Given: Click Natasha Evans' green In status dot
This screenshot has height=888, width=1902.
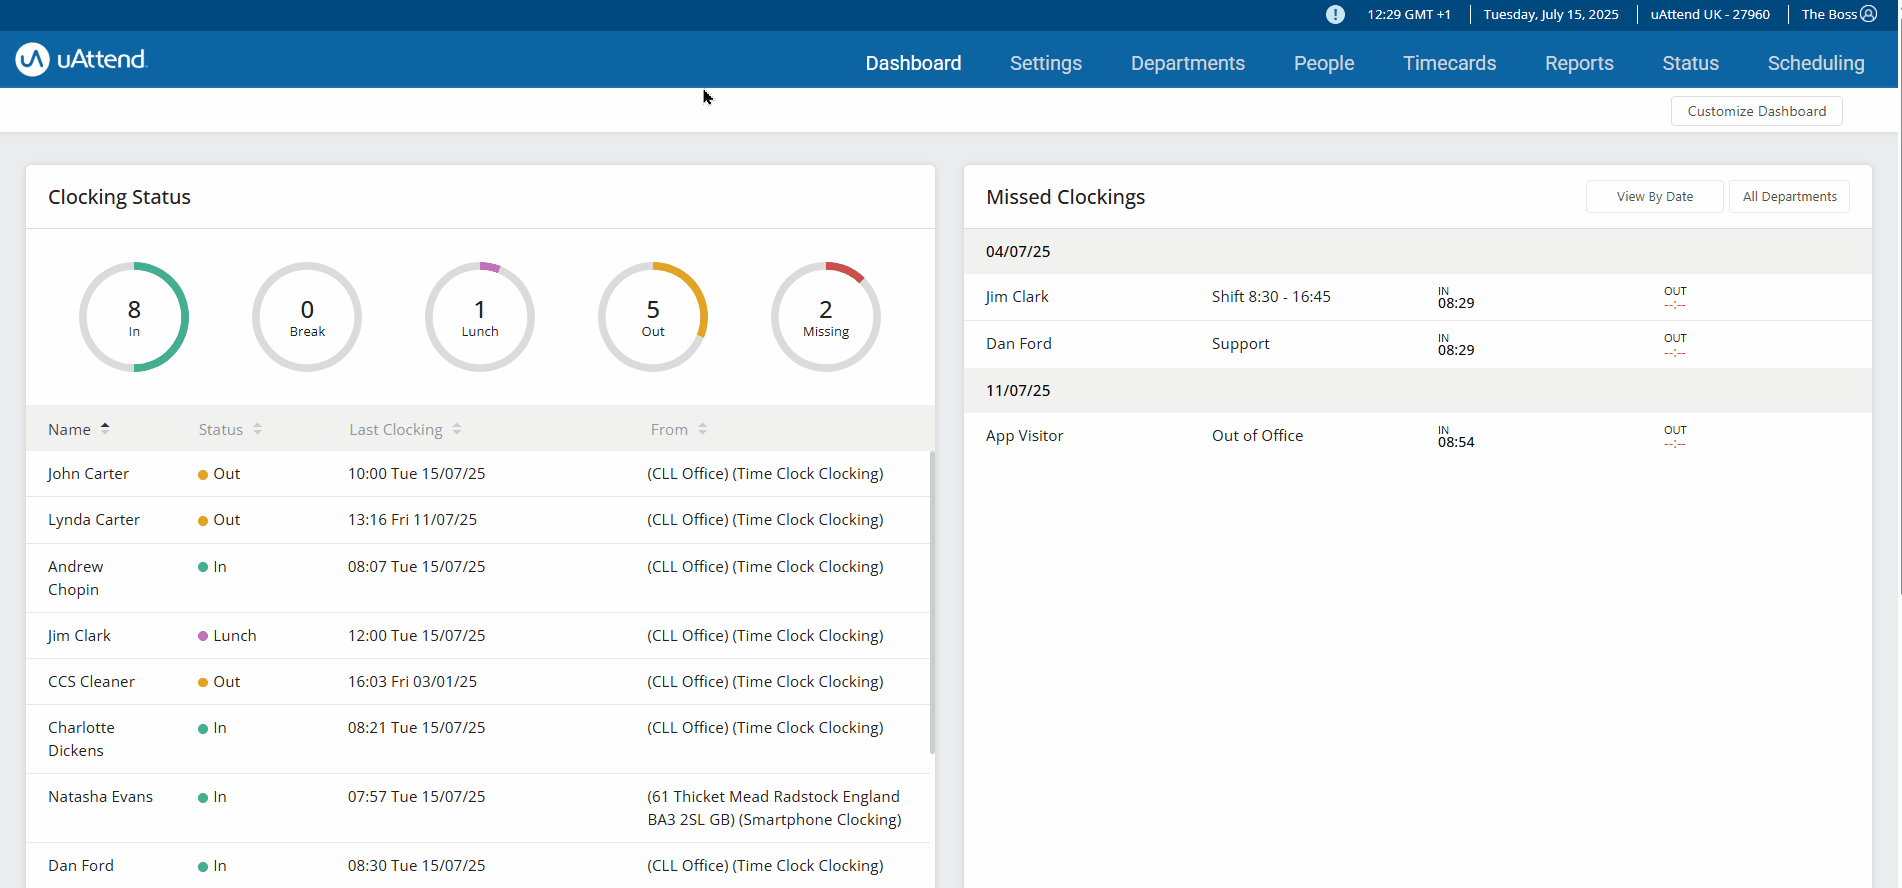Looking at the screenshot, I should tap(203, 797).
